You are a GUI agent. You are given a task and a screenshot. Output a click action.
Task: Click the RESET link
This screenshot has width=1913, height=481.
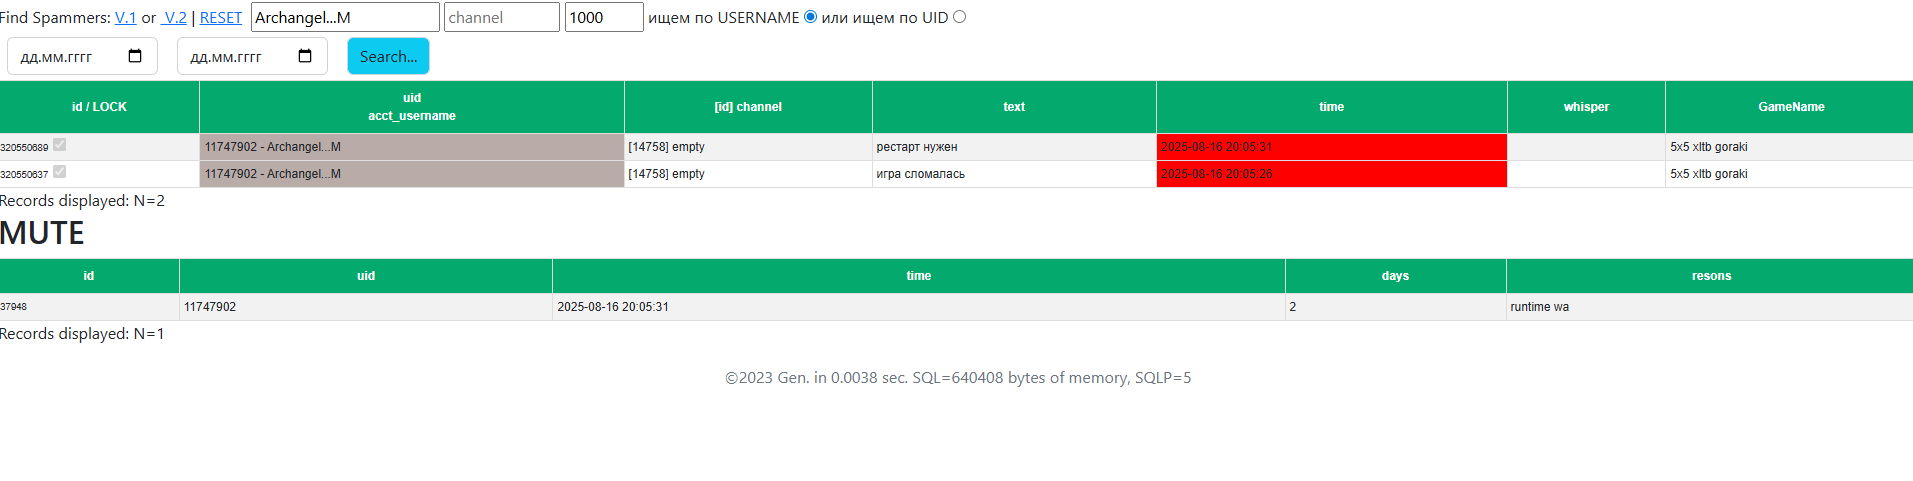coord(221,18)
